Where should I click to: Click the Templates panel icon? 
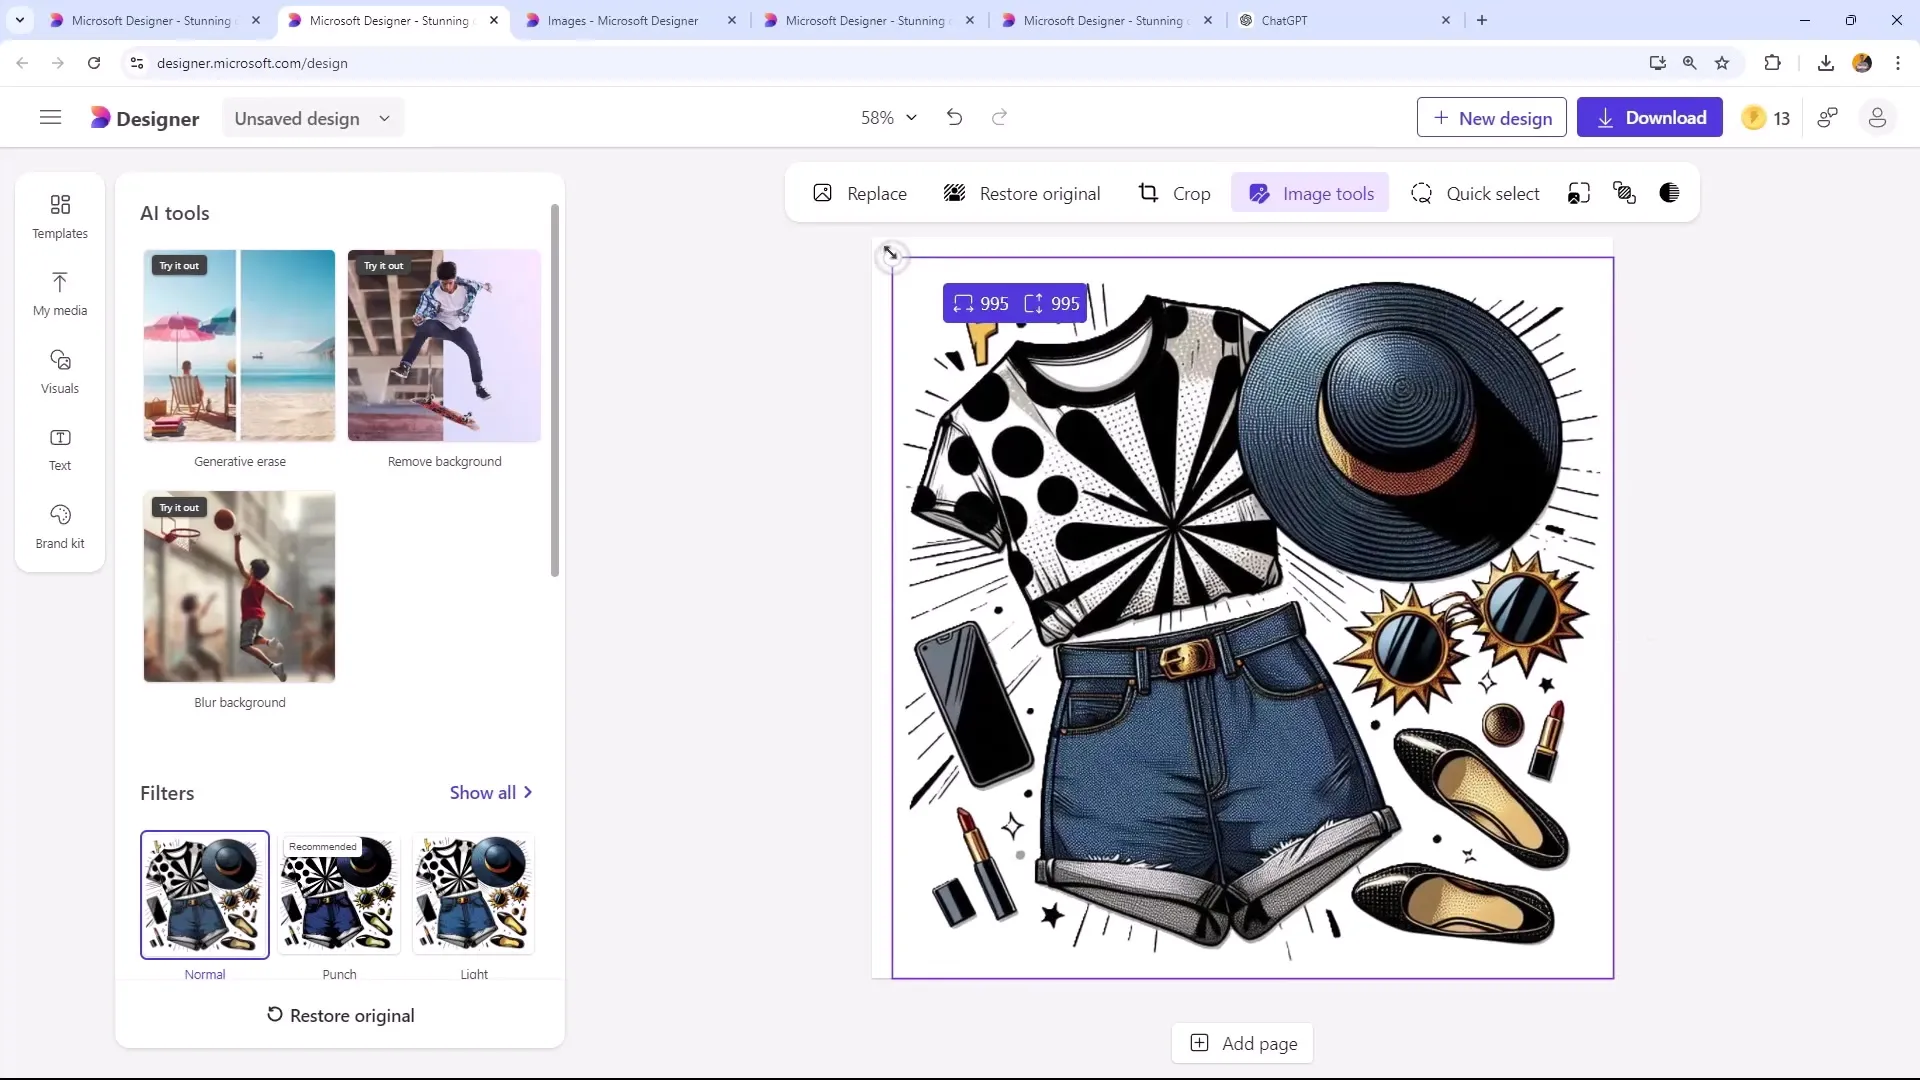59,215
